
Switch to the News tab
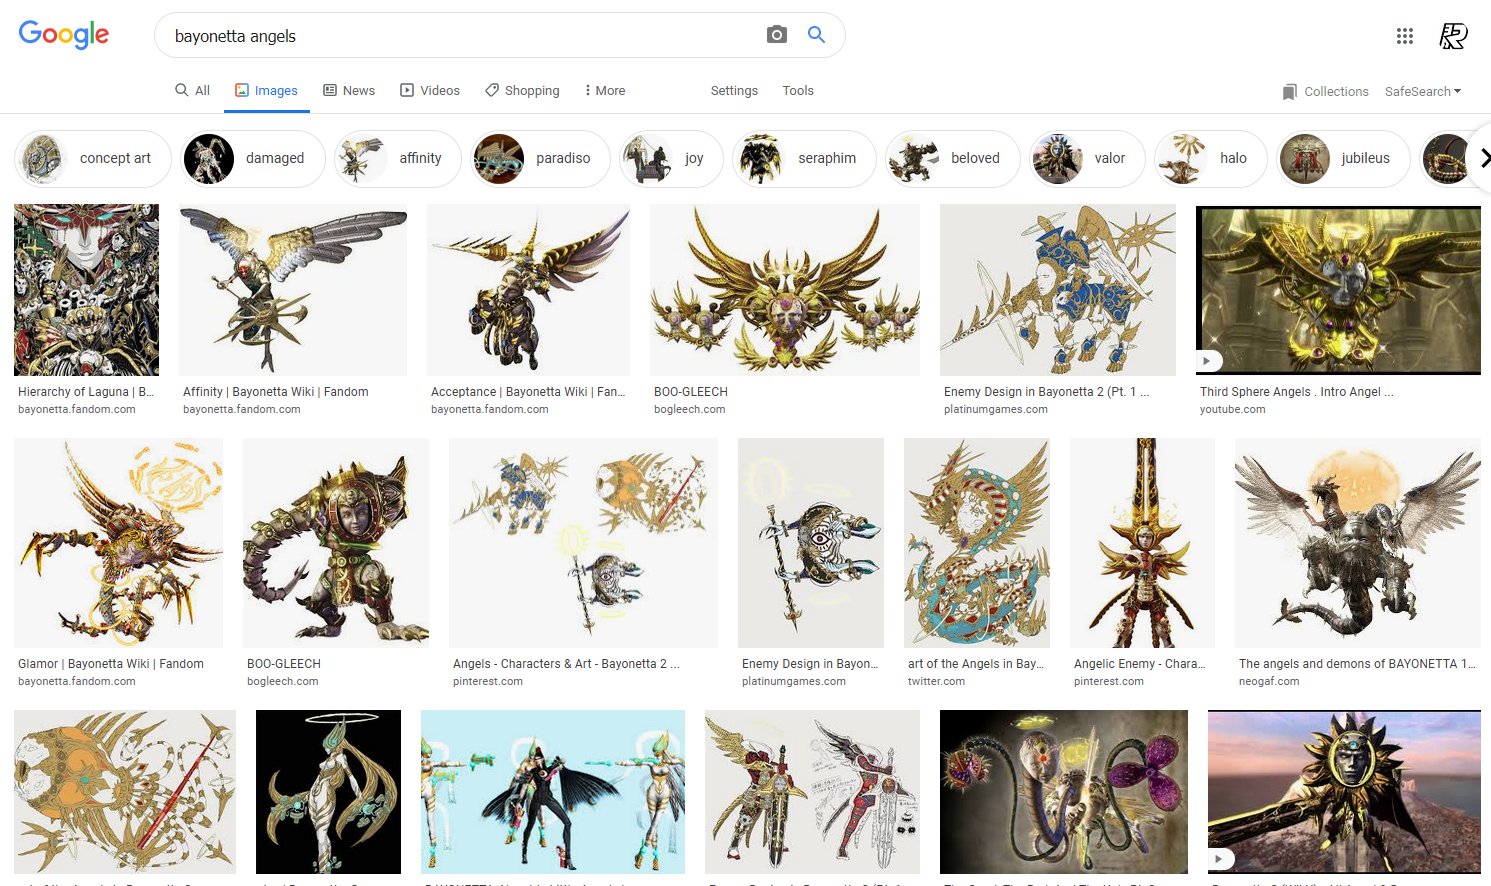(349, 90)
